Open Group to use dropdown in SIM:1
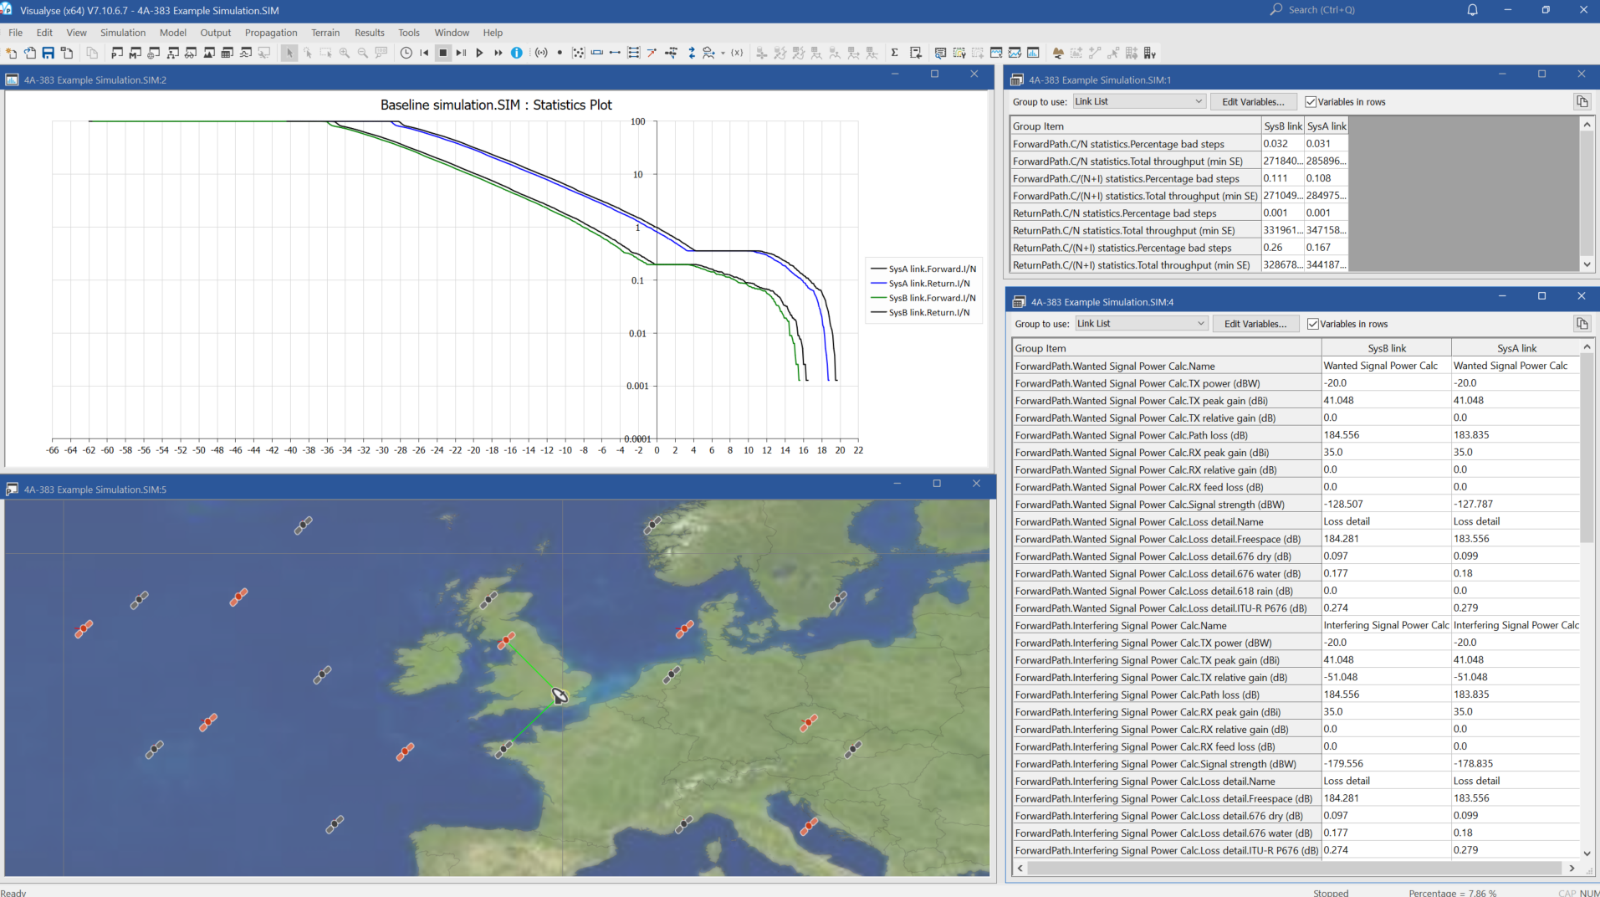 pyautogui.click(x=1139, y=102)
